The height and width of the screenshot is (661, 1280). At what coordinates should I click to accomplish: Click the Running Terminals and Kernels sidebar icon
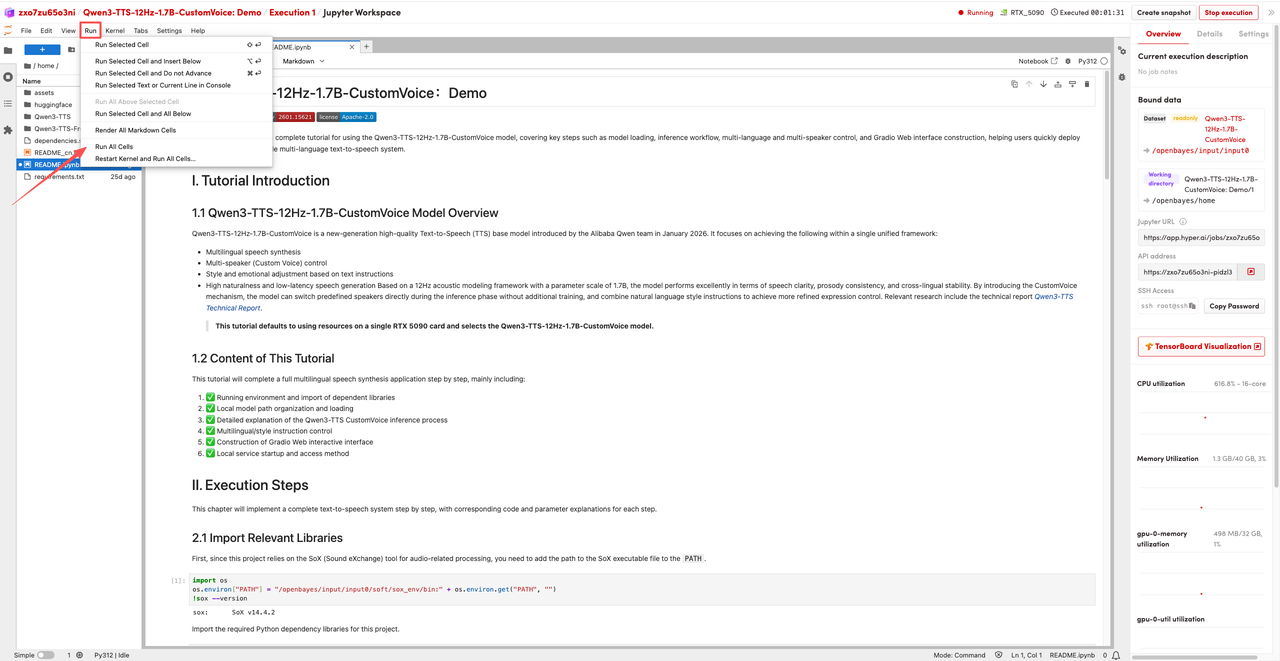click(x=8, y=77)
